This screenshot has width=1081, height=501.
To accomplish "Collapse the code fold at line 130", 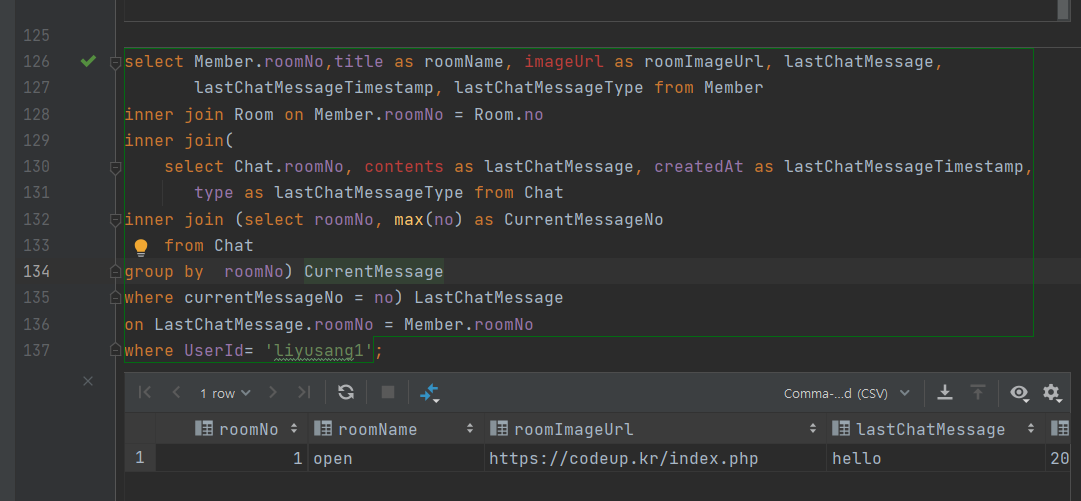I will pyautogui.click(x=115, y=167).
